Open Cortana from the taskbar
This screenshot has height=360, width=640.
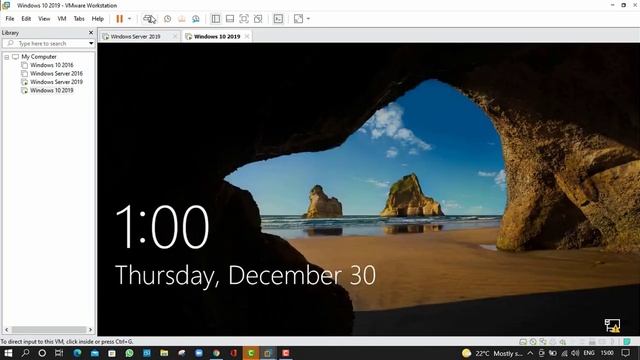coord(42,353)
